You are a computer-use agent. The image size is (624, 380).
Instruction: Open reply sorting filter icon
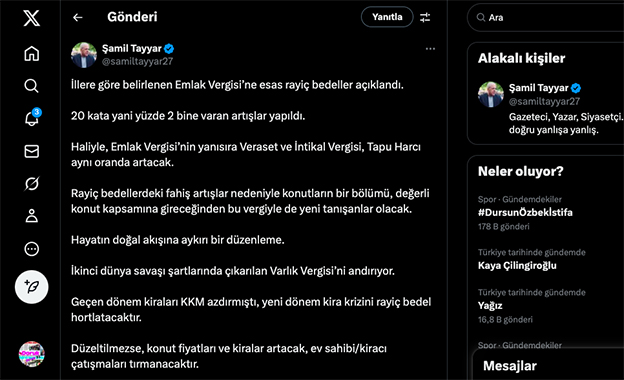click(x=425, y=17)
